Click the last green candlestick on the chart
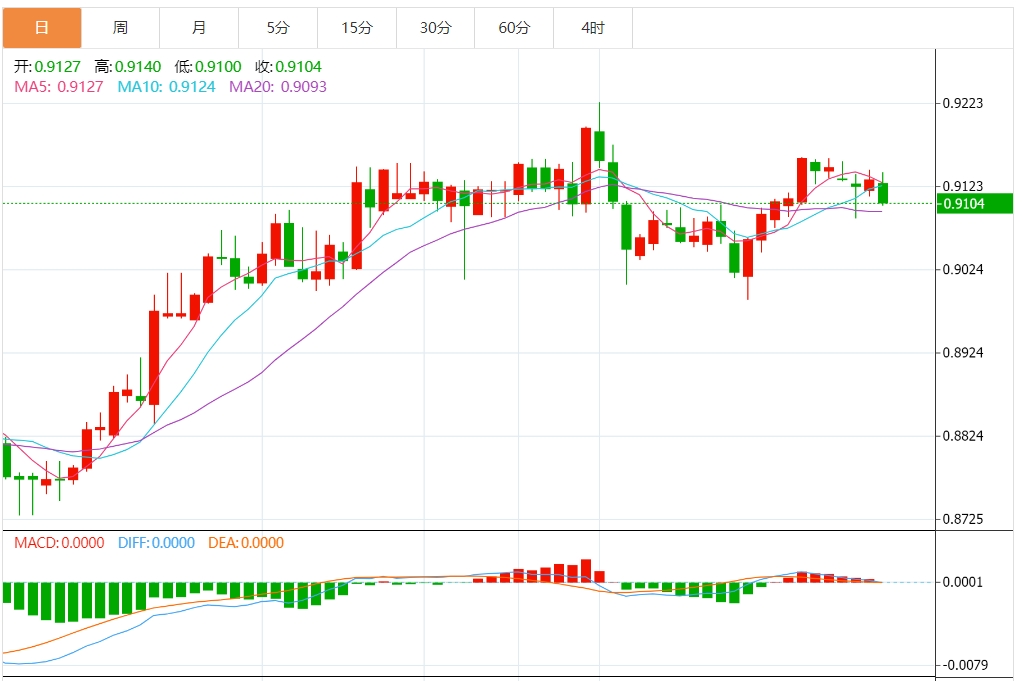The height and width of the screenshot is (681, 1023). pyautogui.click(x=883, y=193)
